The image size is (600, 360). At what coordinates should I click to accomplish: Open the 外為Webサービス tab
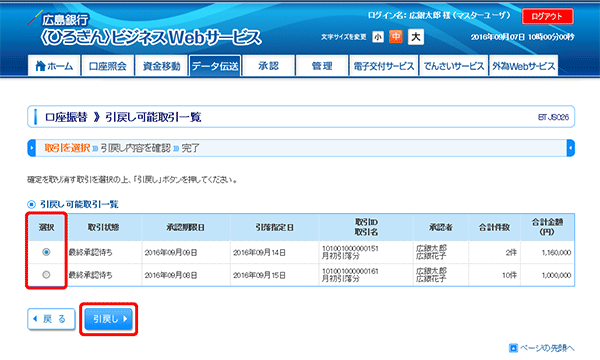(x=523, y=66)
